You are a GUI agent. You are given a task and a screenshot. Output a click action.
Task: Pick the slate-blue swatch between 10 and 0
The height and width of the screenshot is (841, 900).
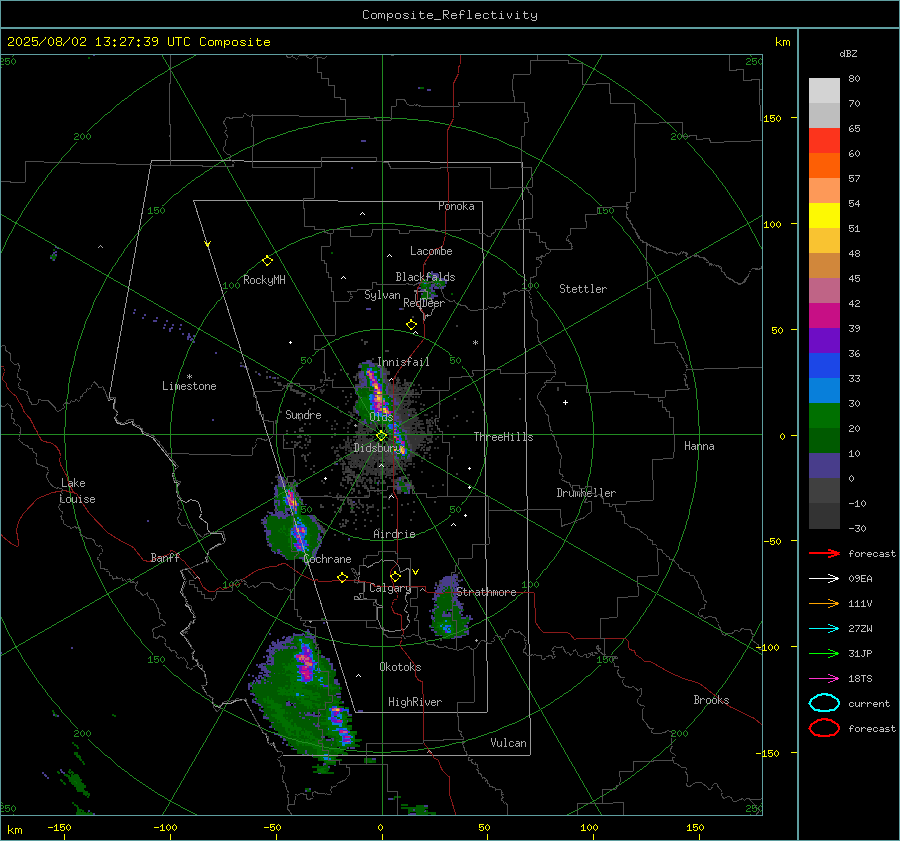click(824, 466)
